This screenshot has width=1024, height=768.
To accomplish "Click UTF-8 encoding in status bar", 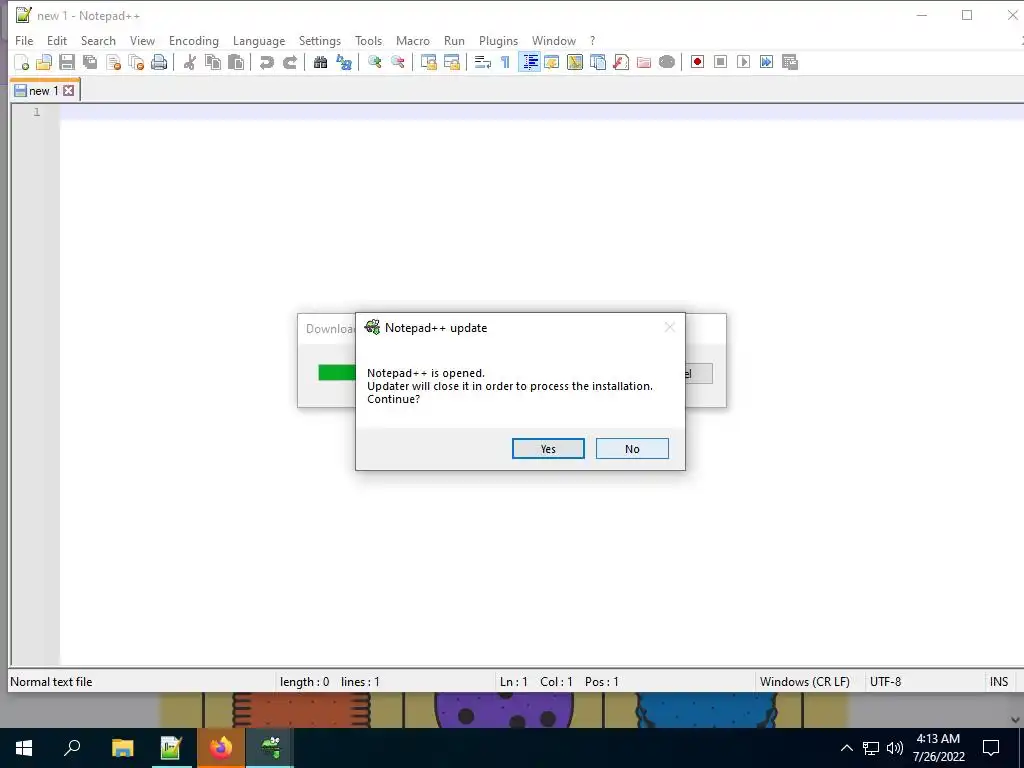I will click(x=886, y=682).
